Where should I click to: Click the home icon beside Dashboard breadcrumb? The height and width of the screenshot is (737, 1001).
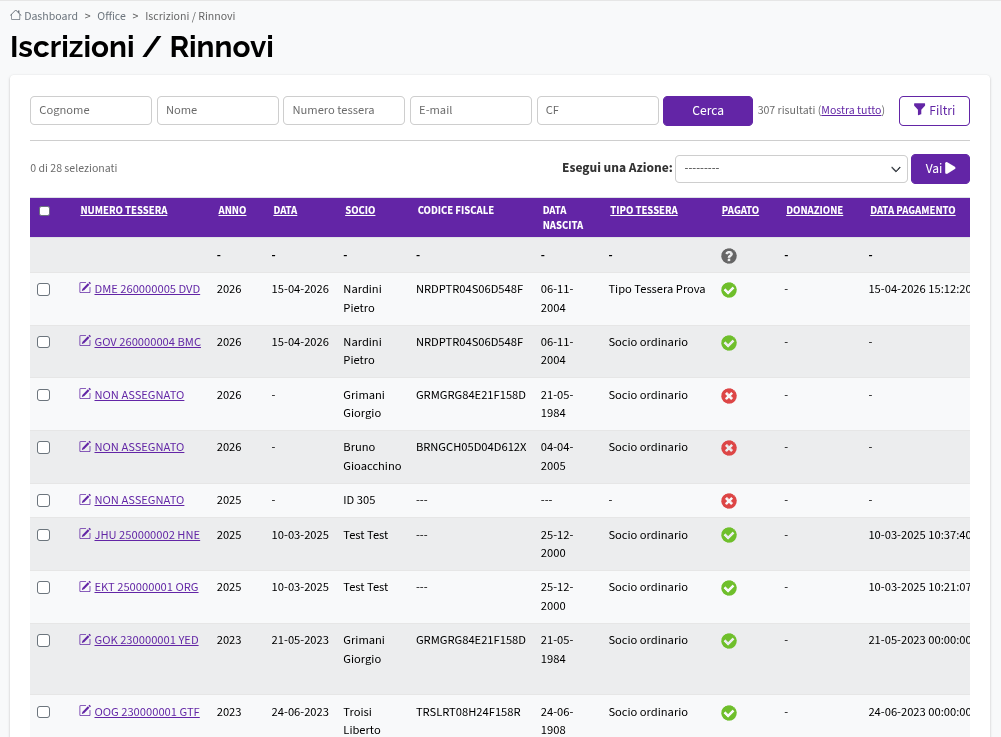tap(16, 15)
